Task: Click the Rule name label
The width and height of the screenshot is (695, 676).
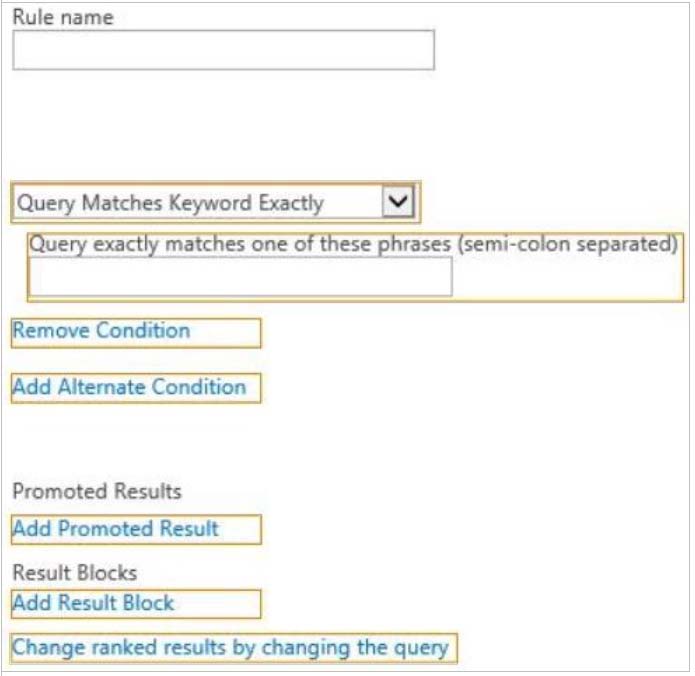Action: 62,17
